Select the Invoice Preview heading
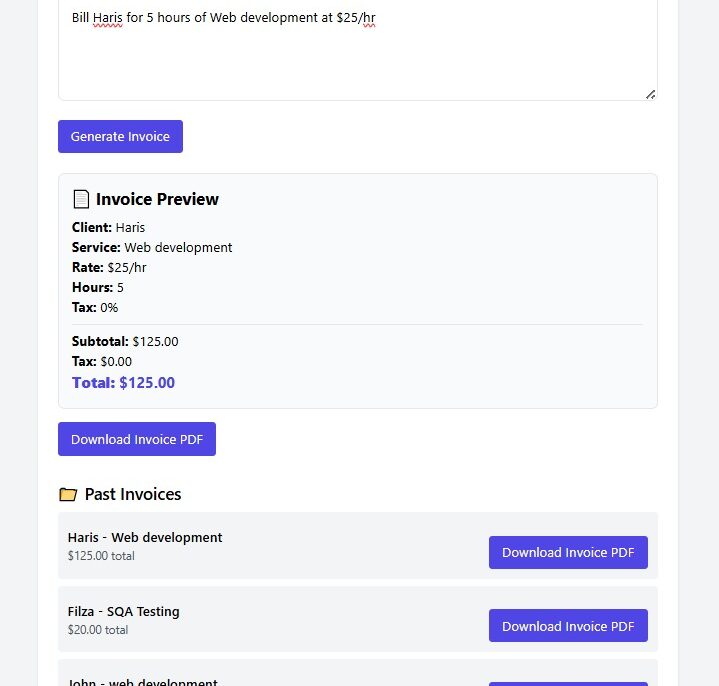This screenshot has height=686, width=719. [x=157, y=199]
